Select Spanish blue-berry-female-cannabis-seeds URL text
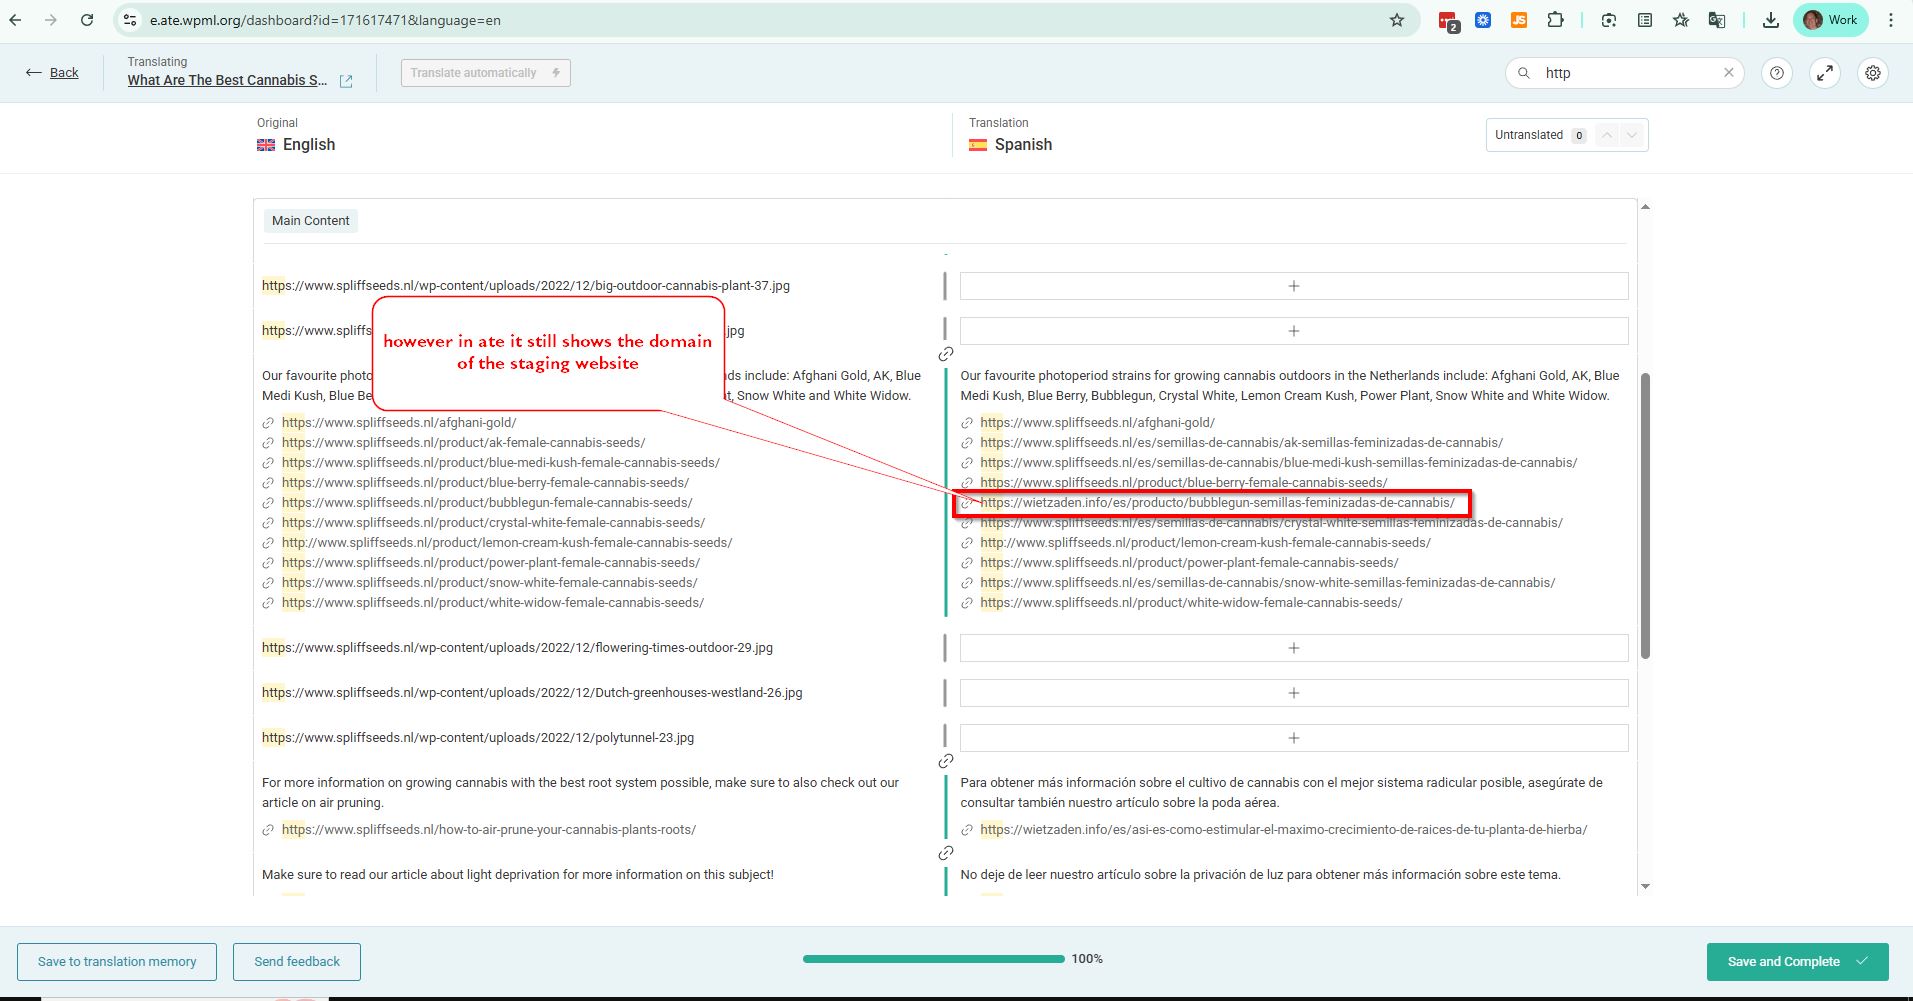This screenshot has height=1001, width=1913. pos(1184,483)
